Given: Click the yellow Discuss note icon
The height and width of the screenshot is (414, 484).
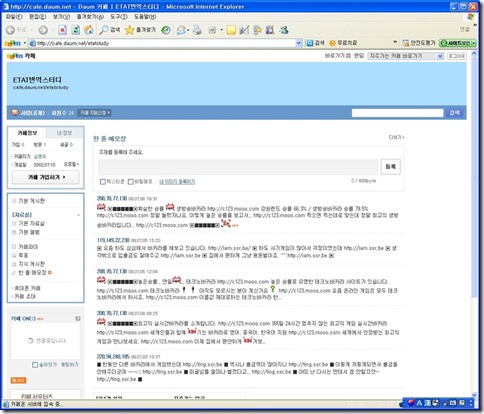Looking at the screenshot, I should 231,30.
